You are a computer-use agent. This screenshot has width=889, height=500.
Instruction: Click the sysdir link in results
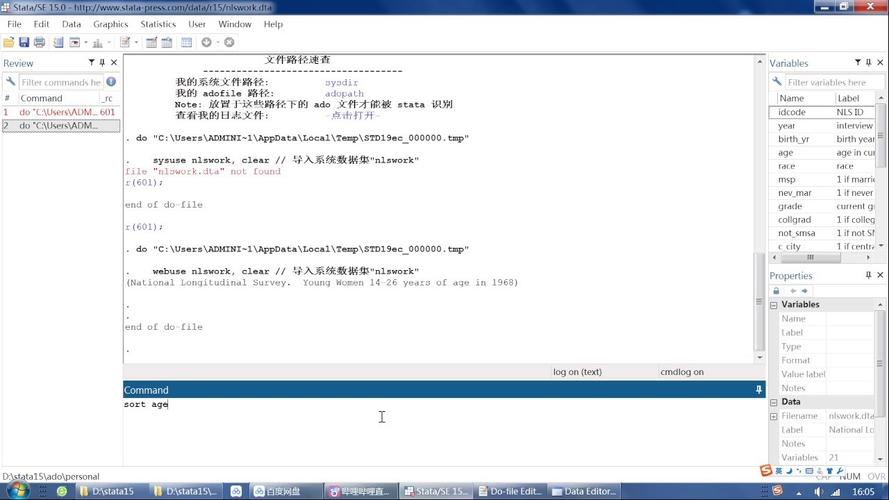[341, 82]
